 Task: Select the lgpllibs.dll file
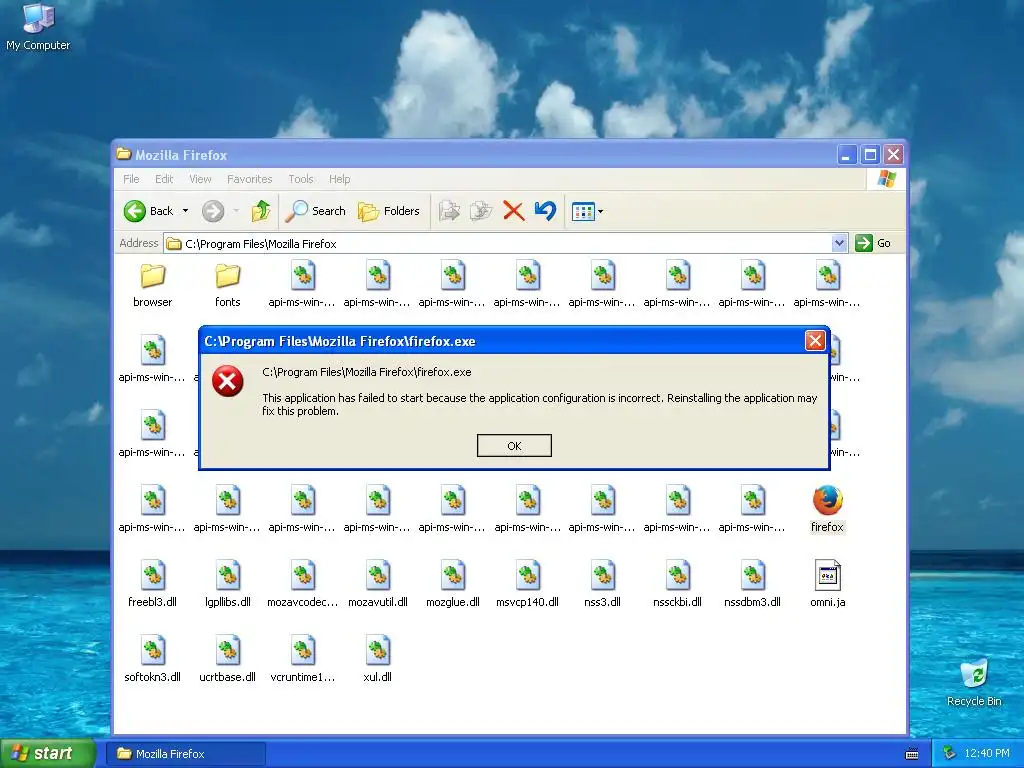[227, 584]
